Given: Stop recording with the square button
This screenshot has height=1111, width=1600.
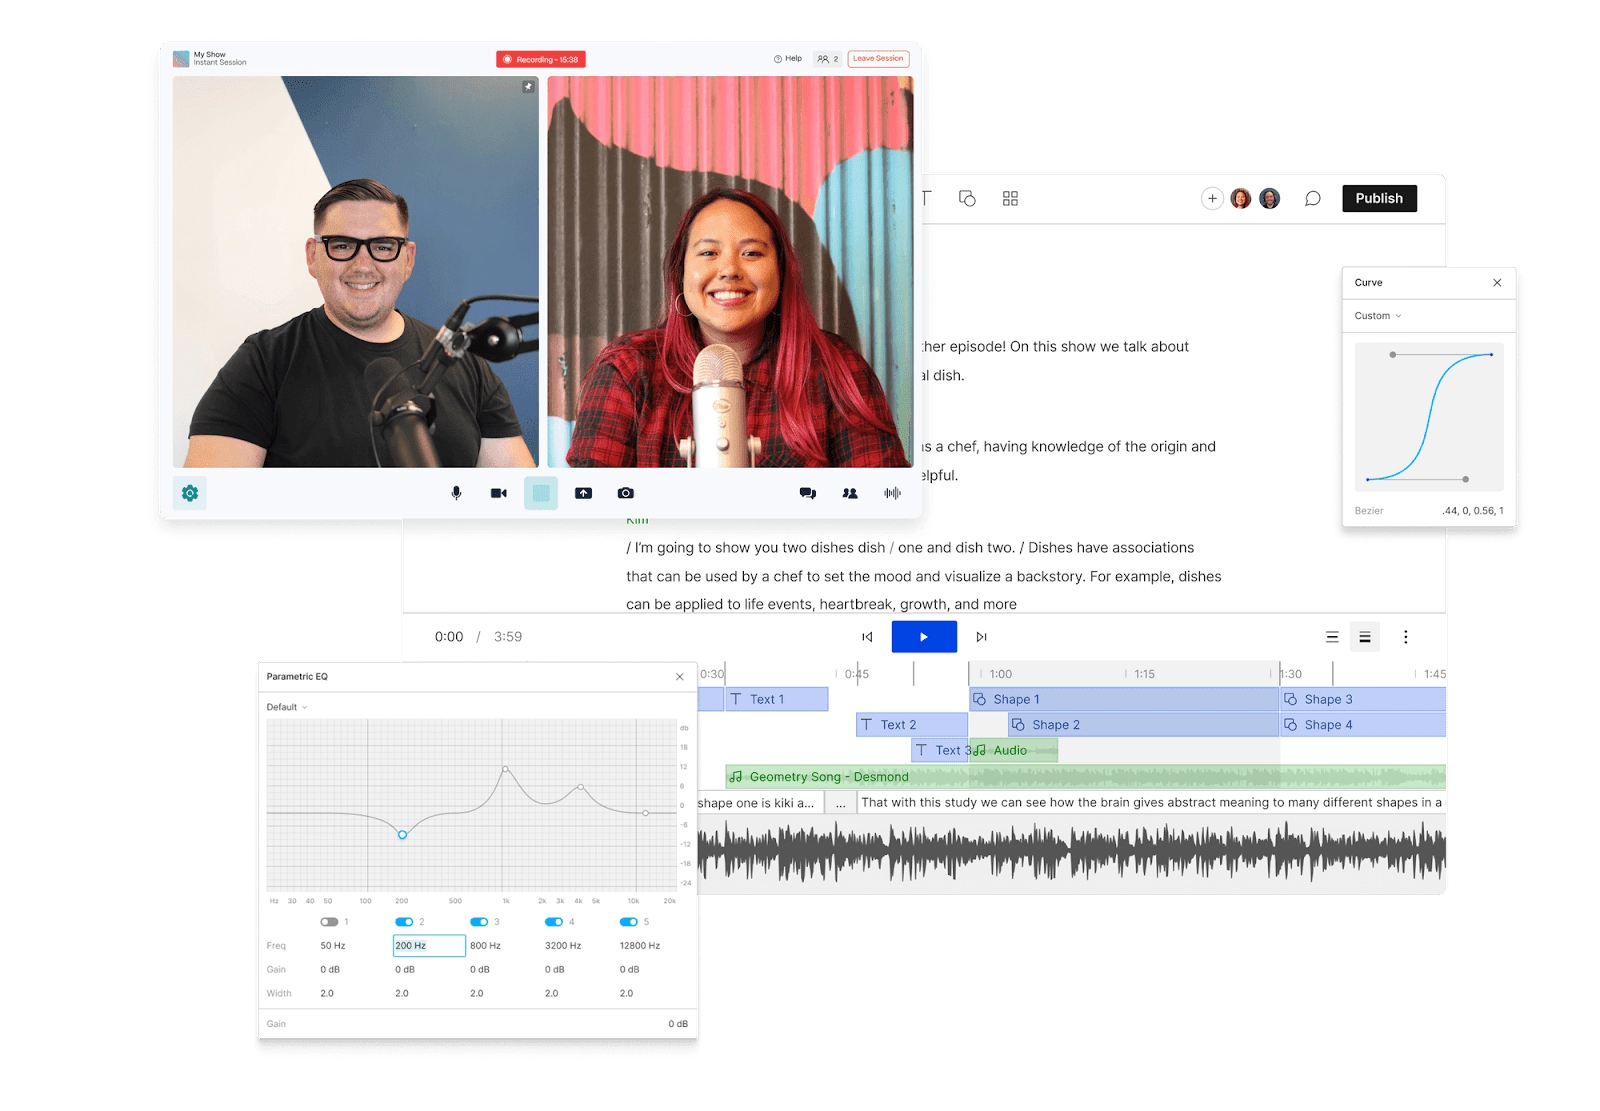Looking at the screenshot, I should coord(541,493).
